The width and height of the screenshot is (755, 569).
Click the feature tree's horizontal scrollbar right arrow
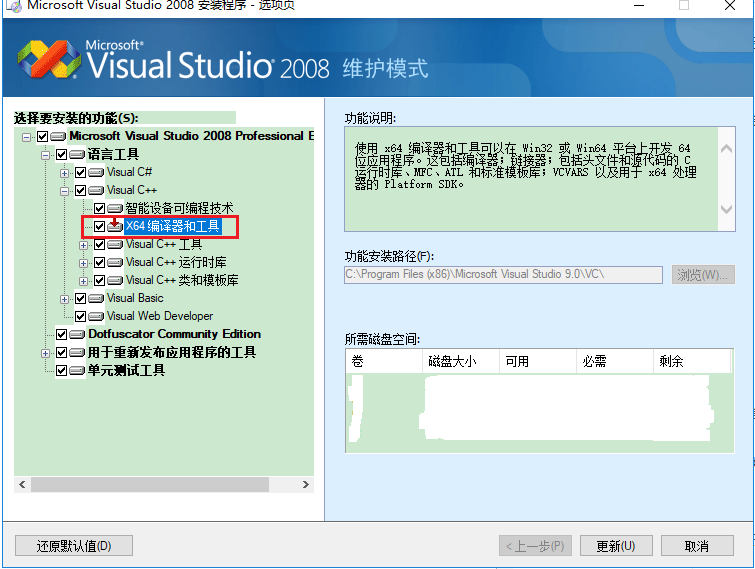pos(306,485)
